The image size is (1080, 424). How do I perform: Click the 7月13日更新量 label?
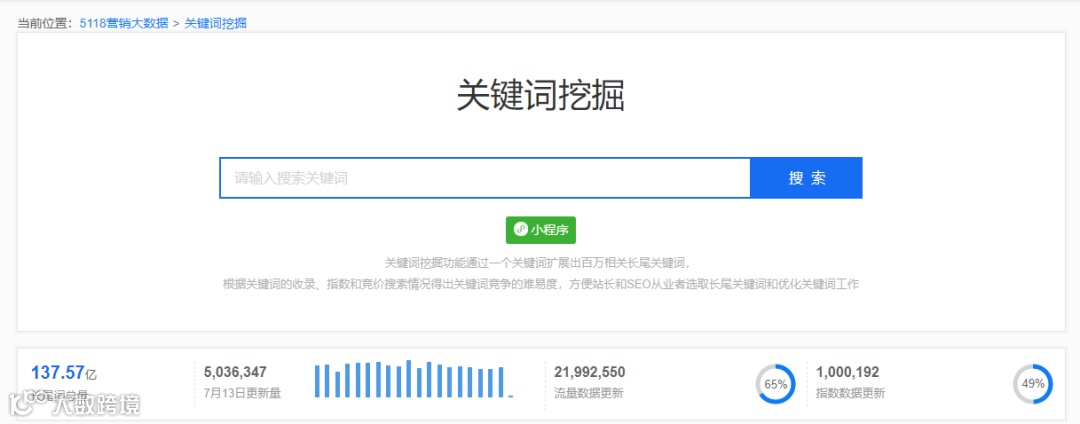(x=242, y=394)
